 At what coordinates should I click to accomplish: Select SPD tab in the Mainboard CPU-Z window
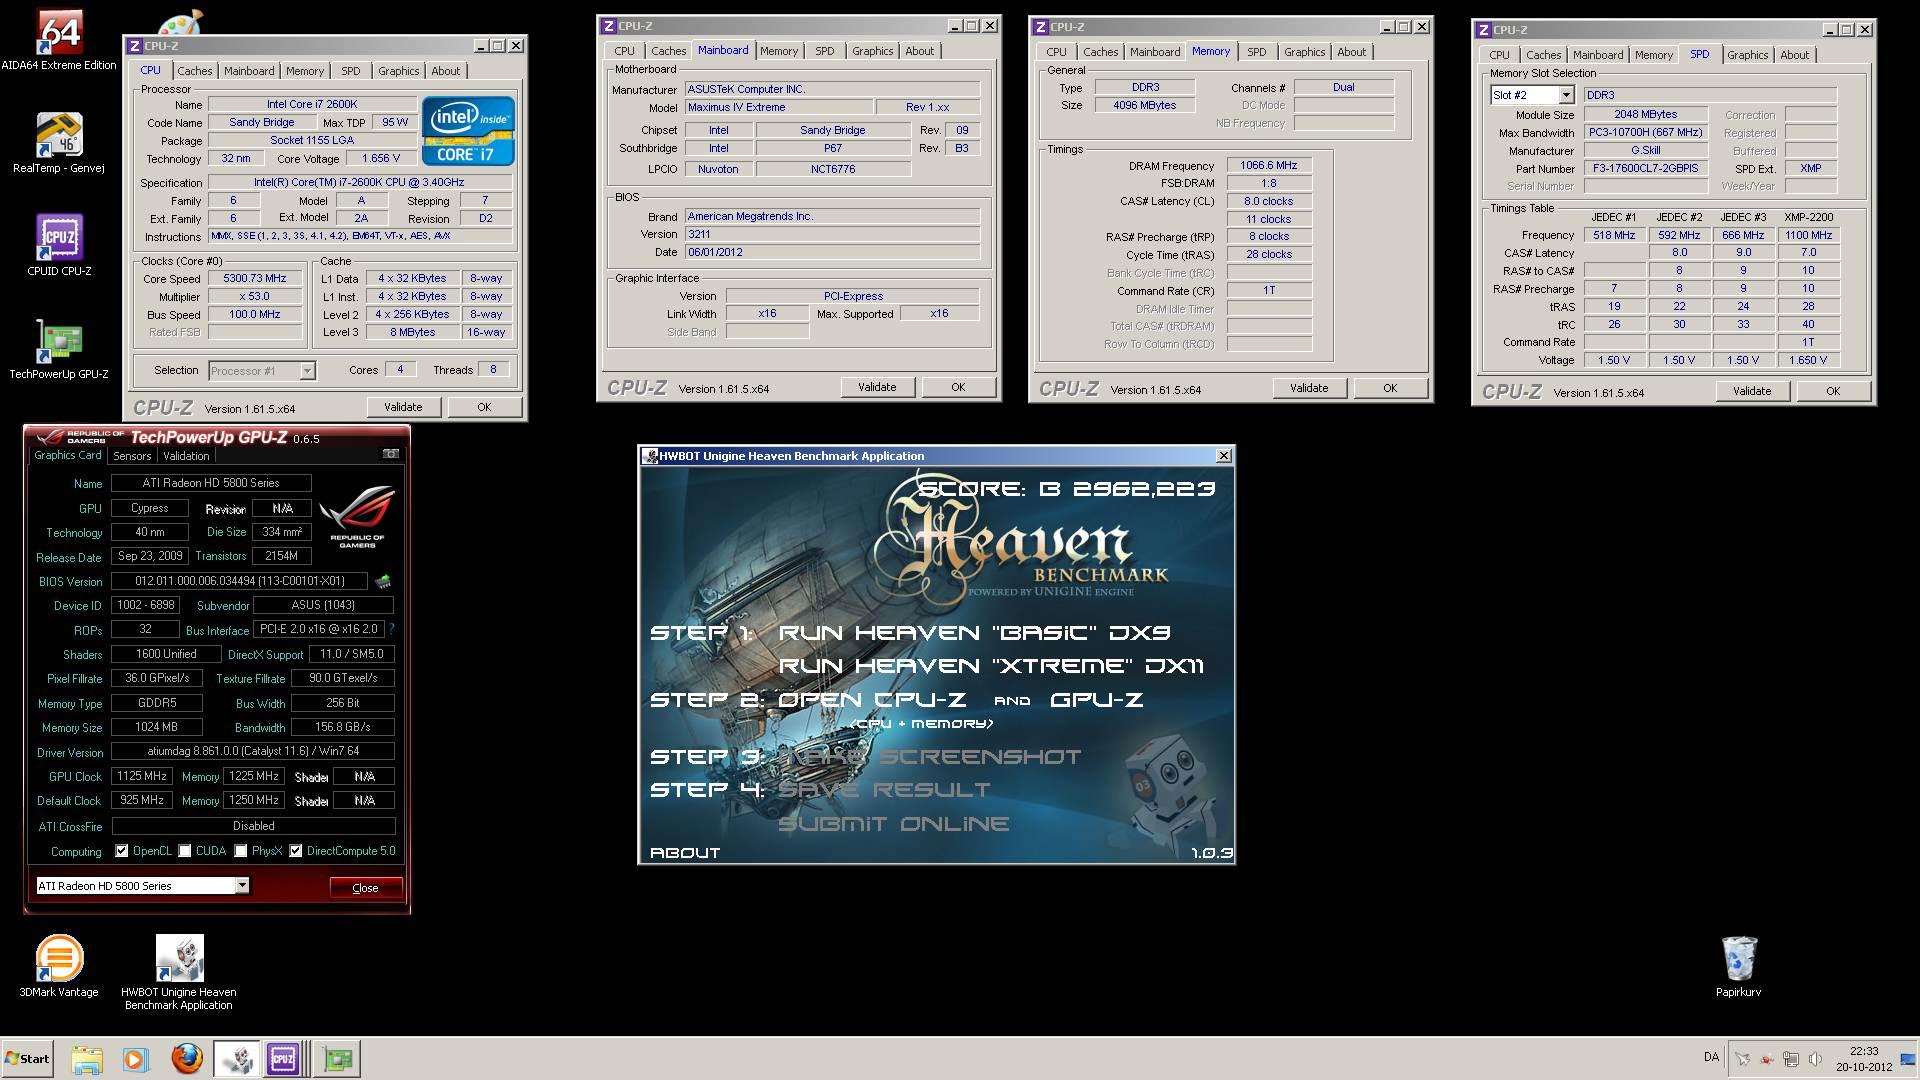click(824, 51)
